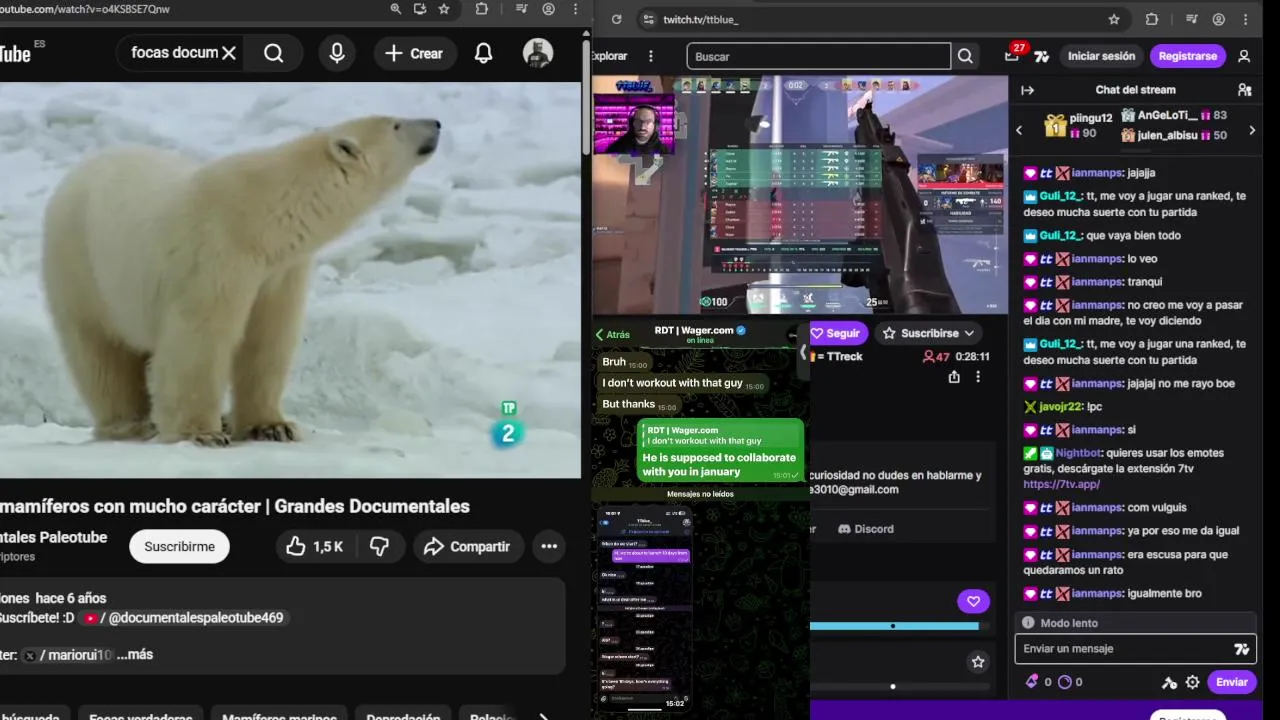1280x720 pixels.
Task: Open chat community members icon
Action: [1244, 90]
